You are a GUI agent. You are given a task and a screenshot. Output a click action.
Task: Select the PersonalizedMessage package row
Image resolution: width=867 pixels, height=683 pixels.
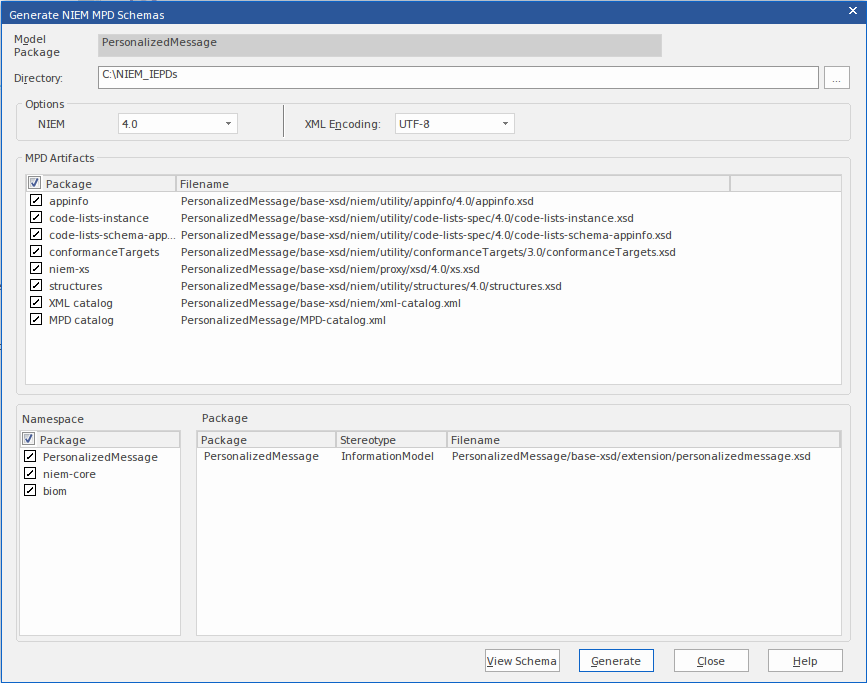click(261, 457)
